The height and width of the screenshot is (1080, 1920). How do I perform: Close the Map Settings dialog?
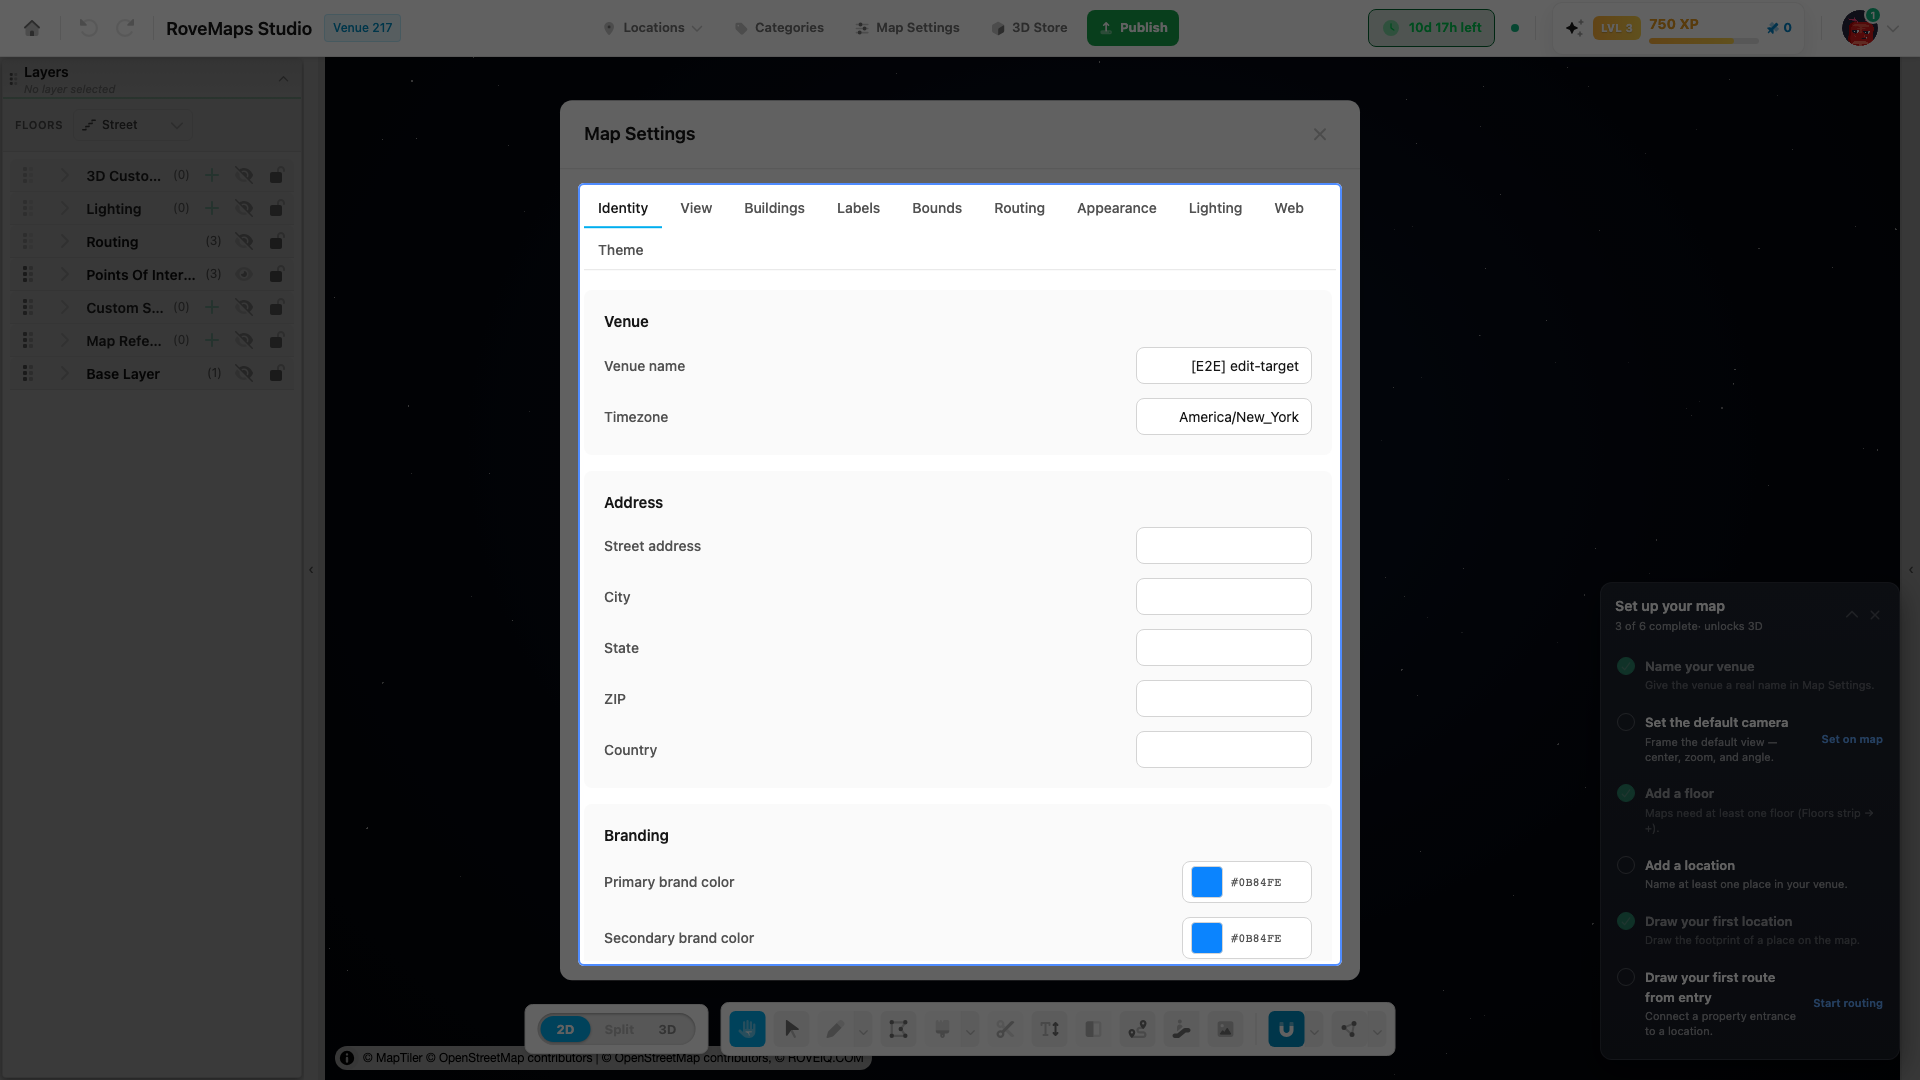pos(1320,134)
